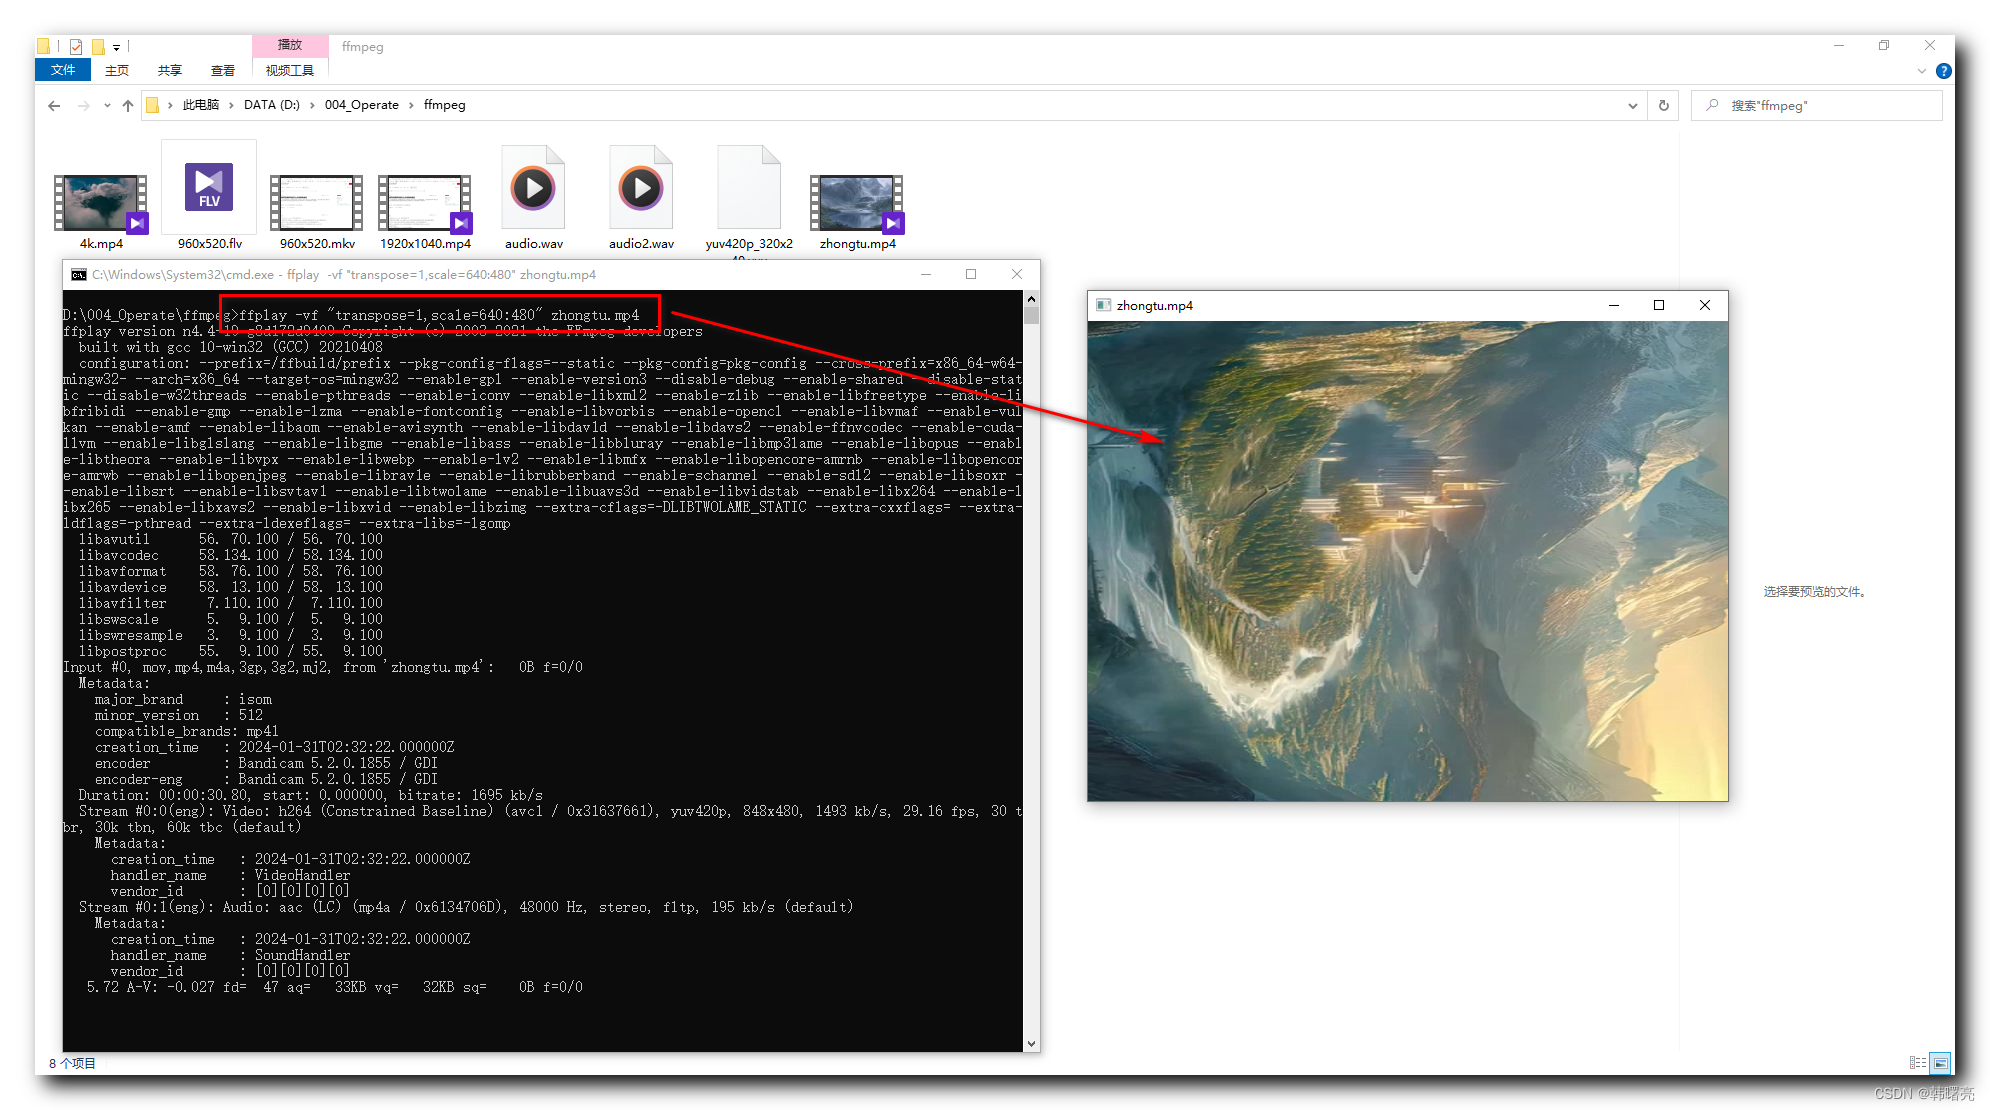
Task: Go up one folder level
Action: pos(128,105)
